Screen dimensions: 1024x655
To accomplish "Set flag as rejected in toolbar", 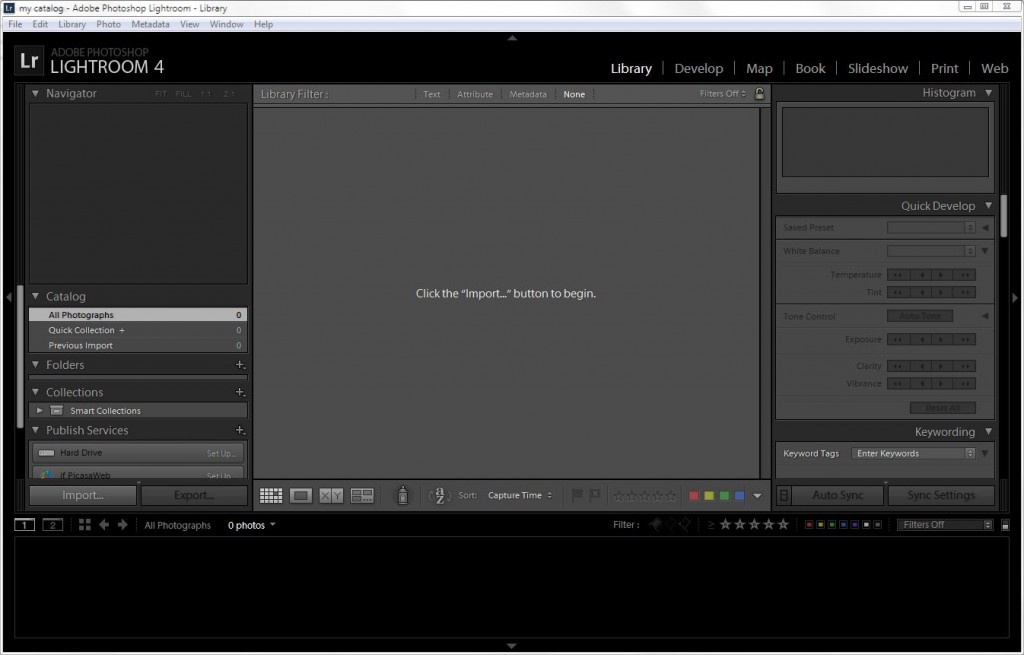I will (x=595, y=496).
